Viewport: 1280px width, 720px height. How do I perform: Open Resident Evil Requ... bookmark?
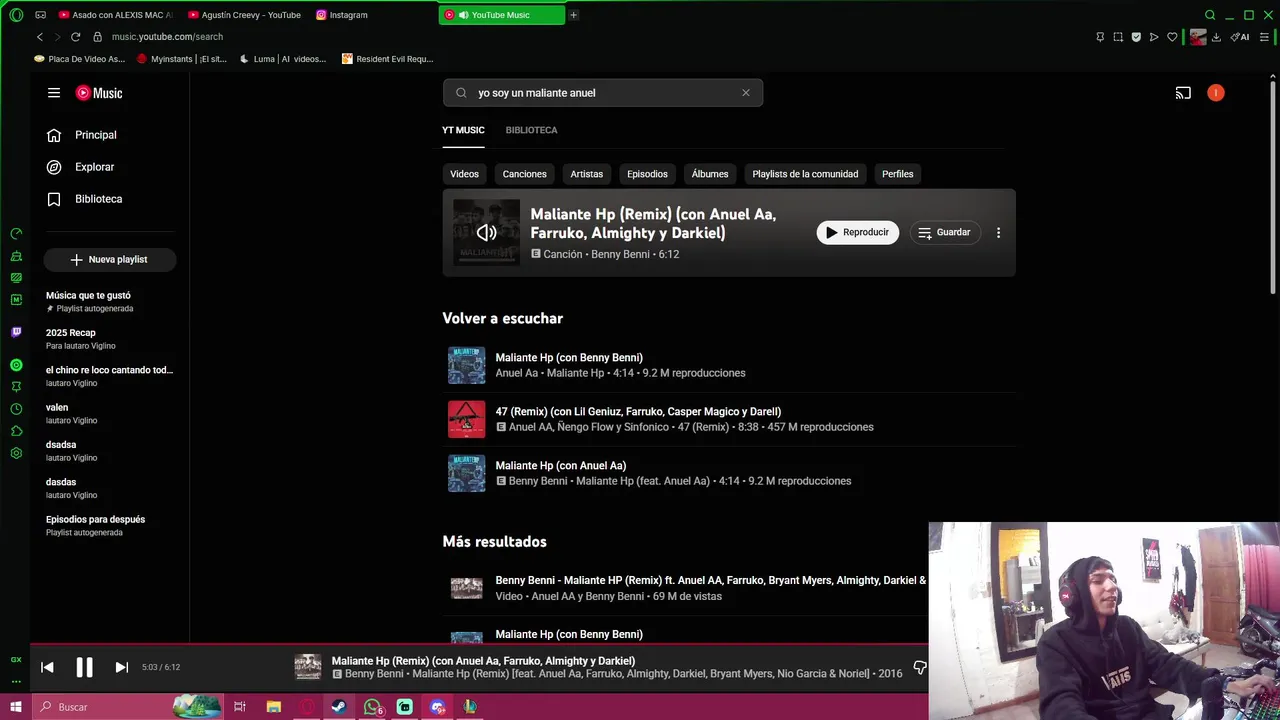coord(388,59)
